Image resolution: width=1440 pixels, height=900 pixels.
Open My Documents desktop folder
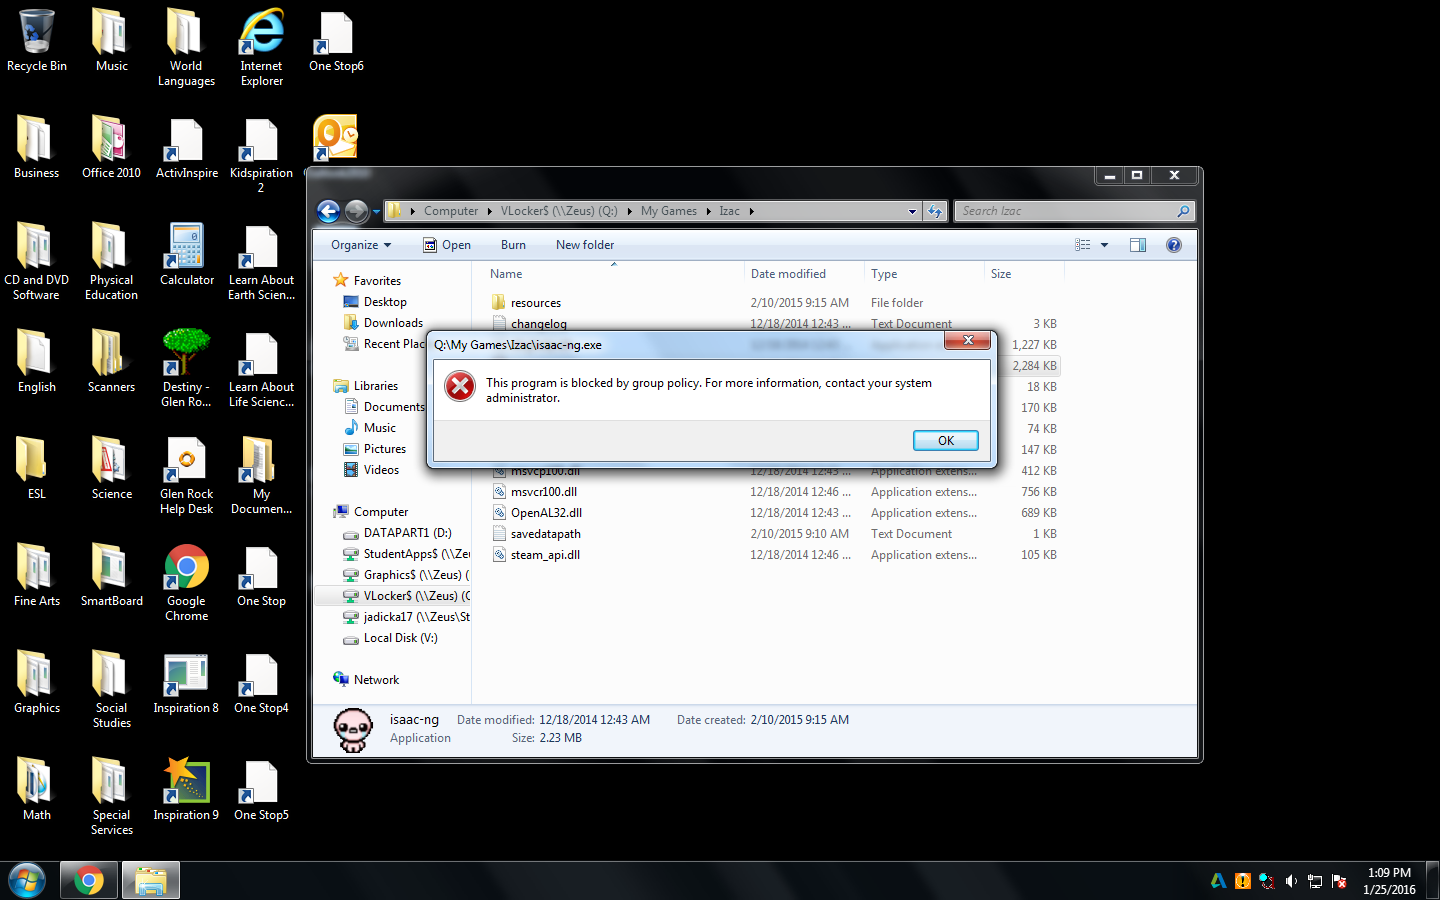coord(261,476)
